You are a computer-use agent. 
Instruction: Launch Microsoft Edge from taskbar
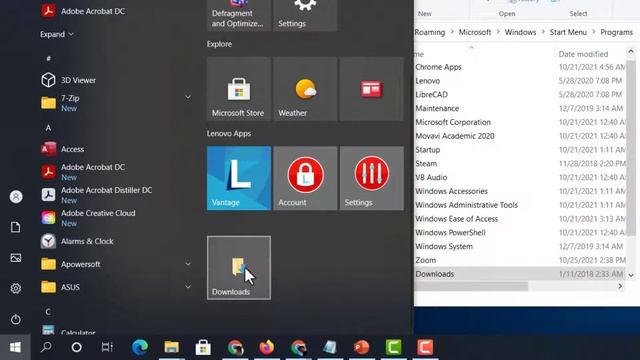pyautogui.click(x=140, y=347)
